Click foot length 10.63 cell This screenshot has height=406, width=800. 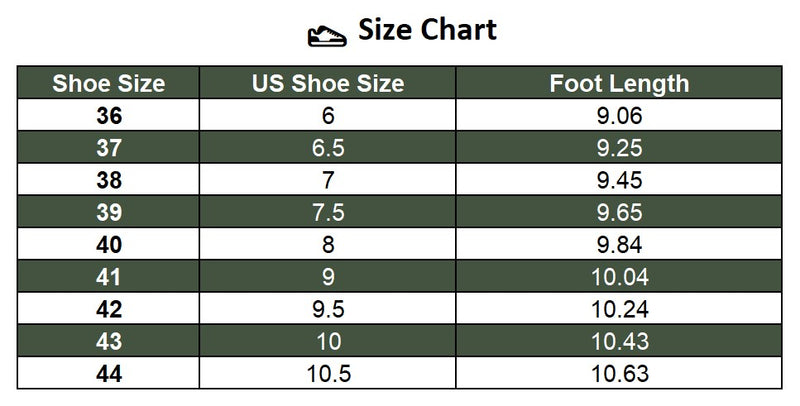click(x=620, y=375)
